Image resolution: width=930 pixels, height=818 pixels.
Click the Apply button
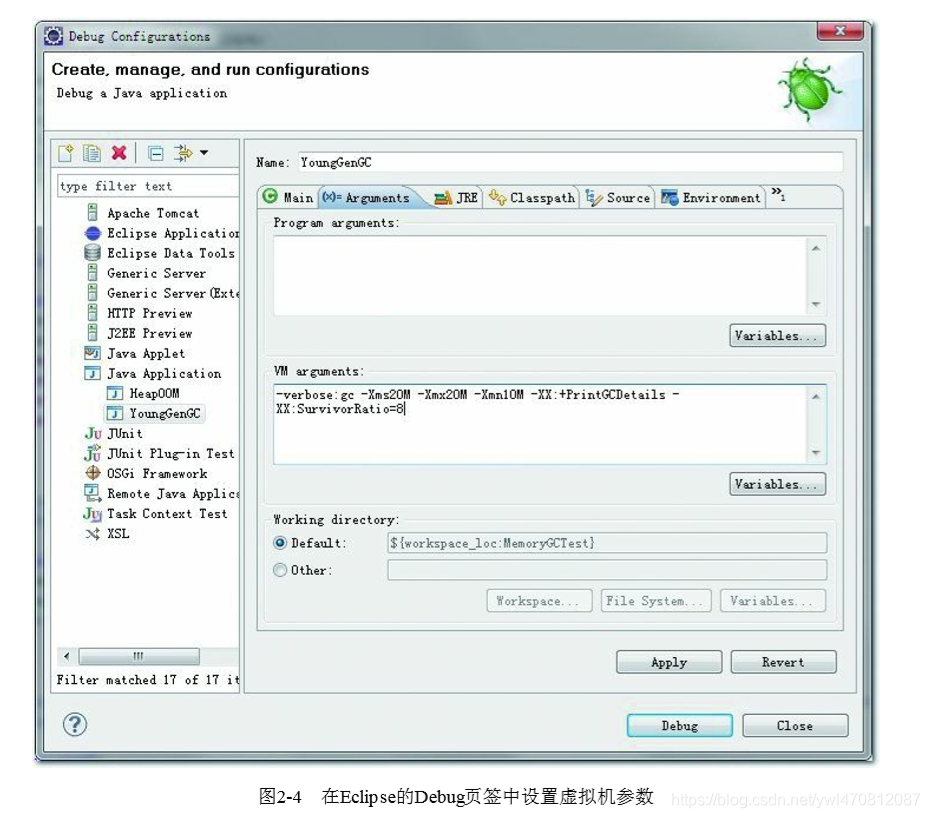pos(669,662)
